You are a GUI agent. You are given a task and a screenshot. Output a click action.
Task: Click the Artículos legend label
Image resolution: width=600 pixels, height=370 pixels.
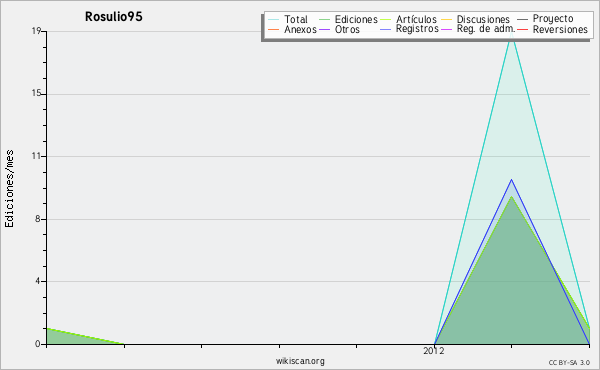[416, 19]
